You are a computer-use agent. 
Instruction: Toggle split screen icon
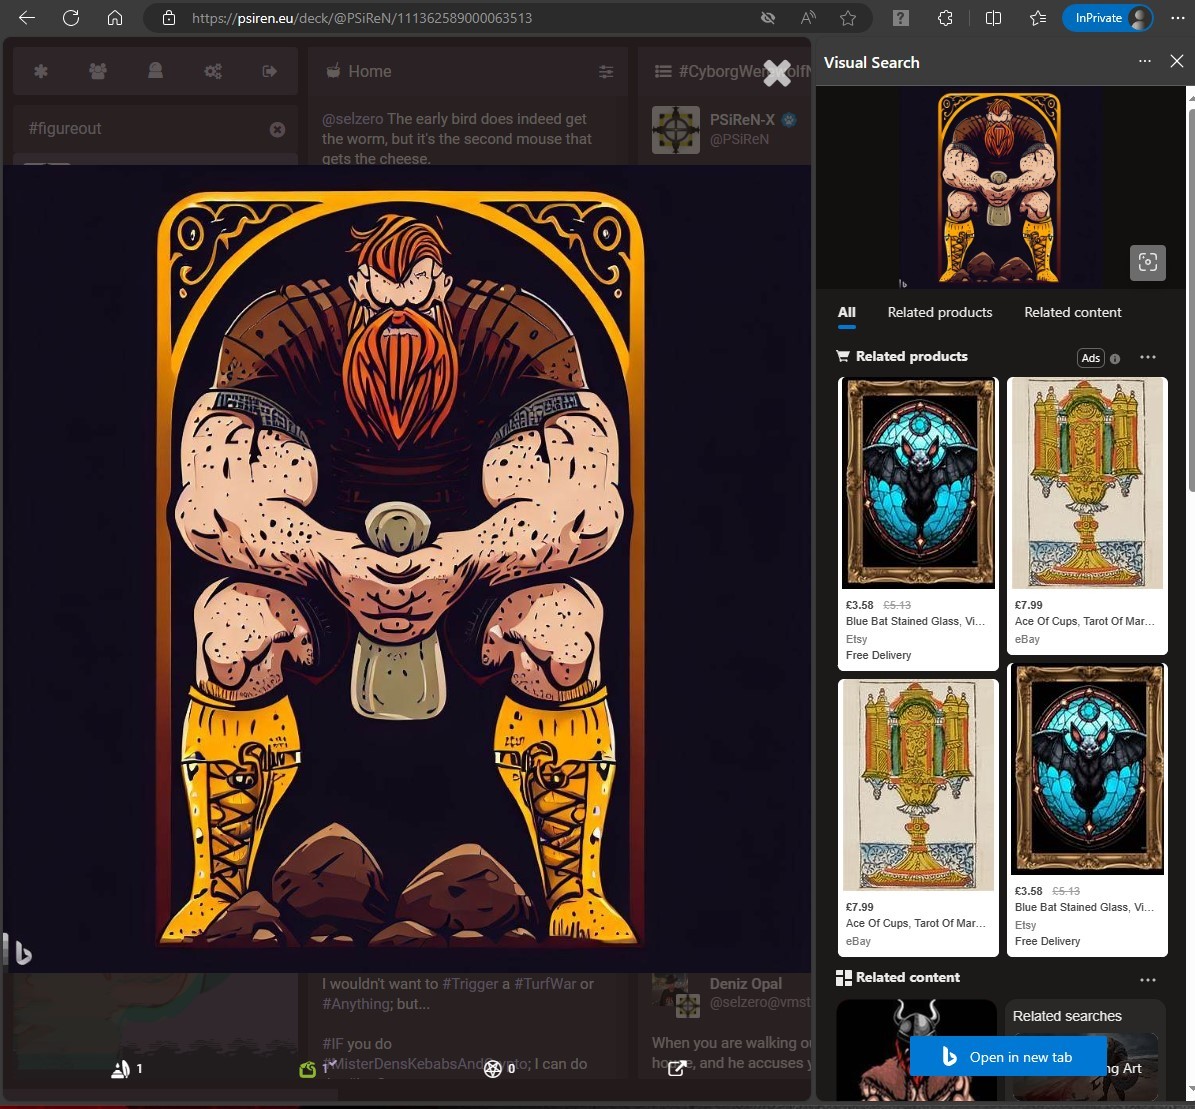[x=993, y=18]
